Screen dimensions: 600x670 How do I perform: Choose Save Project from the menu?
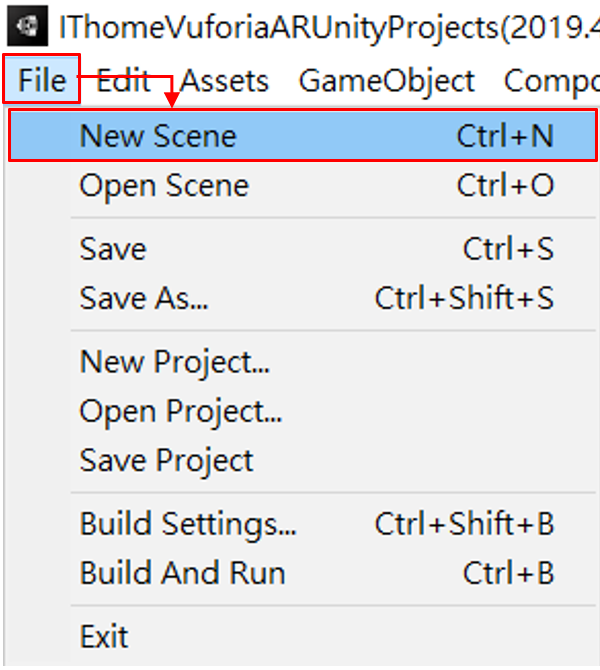[x=167, y=460]
